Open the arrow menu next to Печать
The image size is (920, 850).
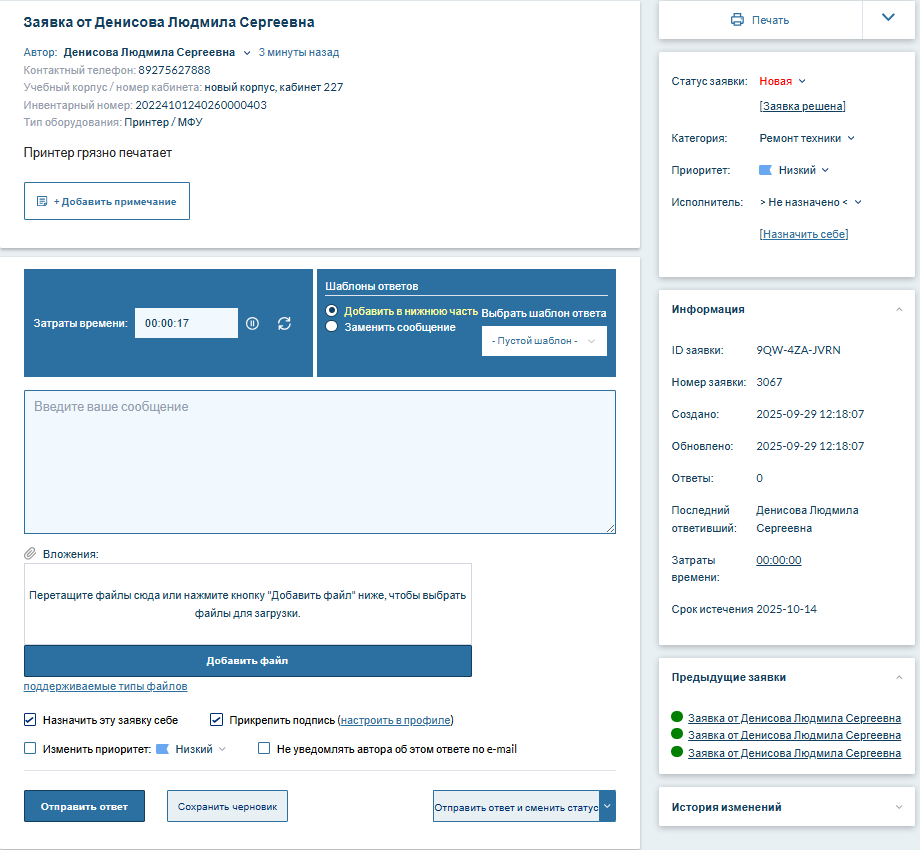pos(888,19)
